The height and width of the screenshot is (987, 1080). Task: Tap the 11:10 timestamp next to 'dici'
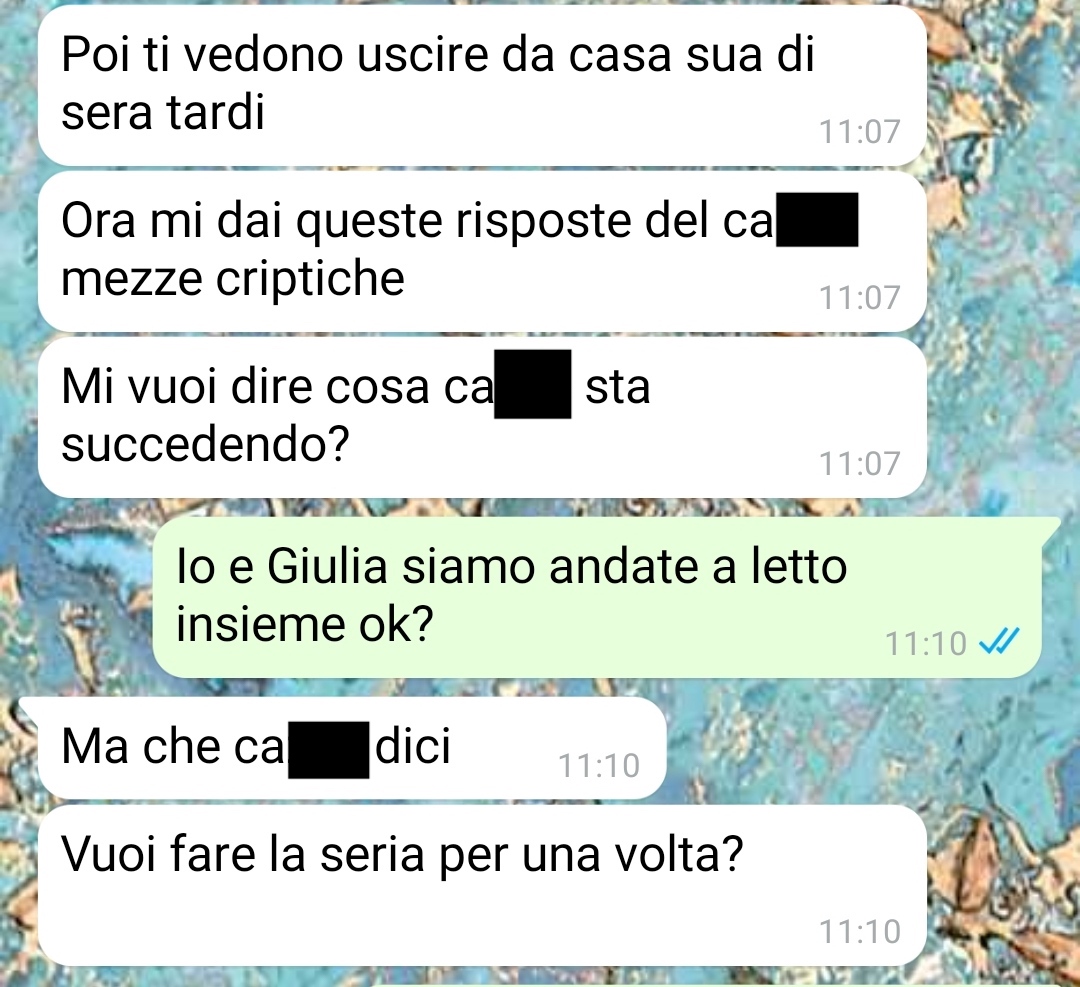point(599,765)
